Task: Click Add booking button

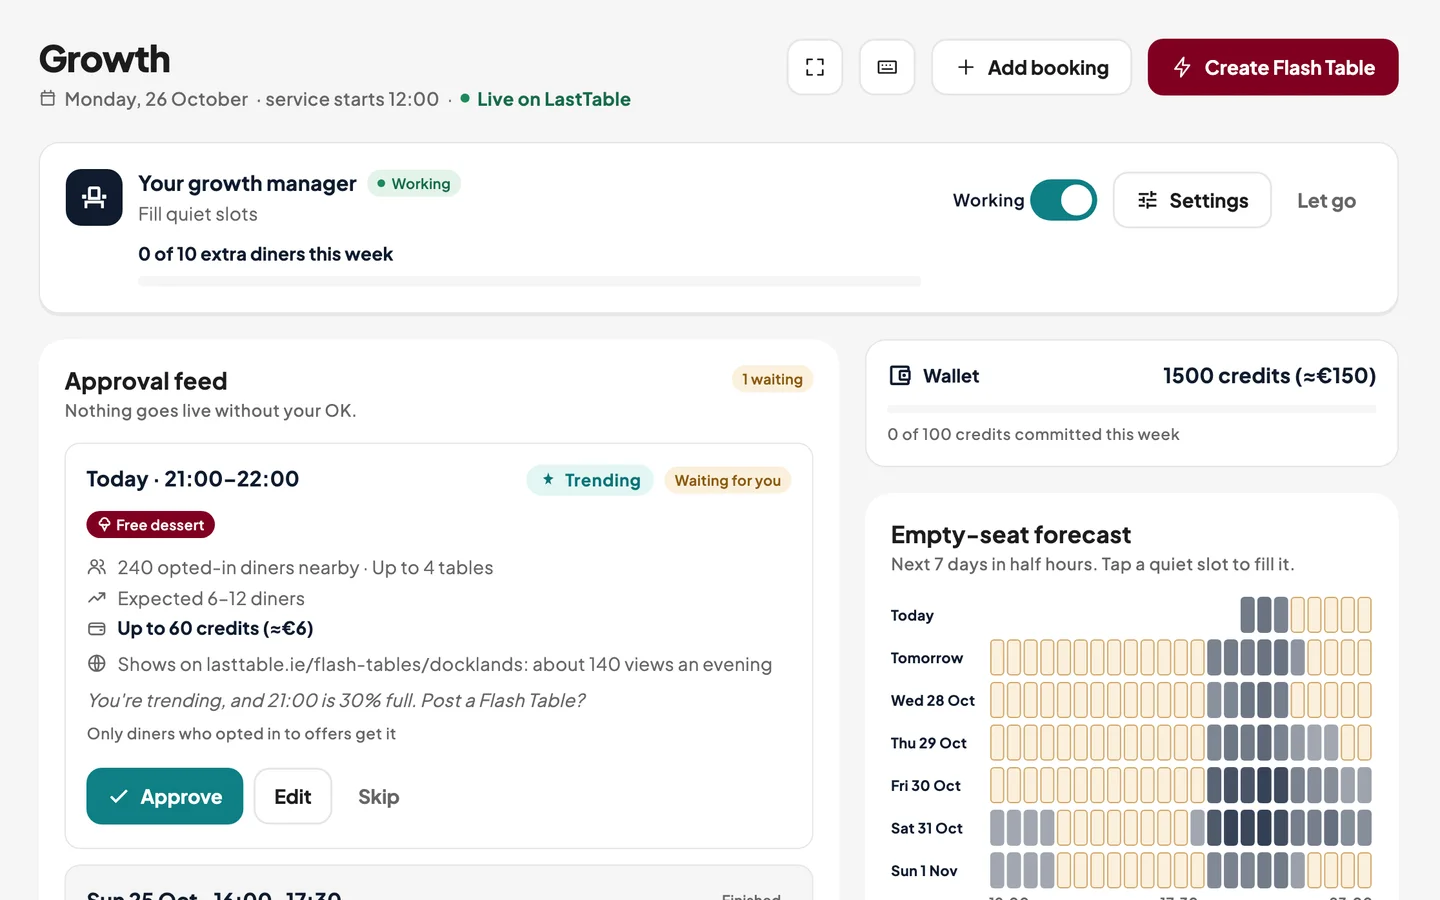Action: click(1031, 67)
